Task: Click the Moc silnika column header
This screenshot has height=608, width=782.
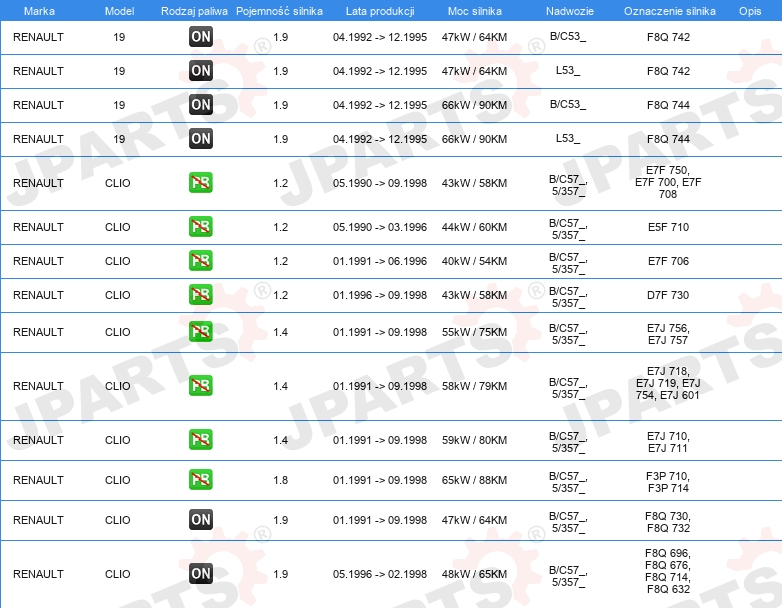Action: [475, 11]
